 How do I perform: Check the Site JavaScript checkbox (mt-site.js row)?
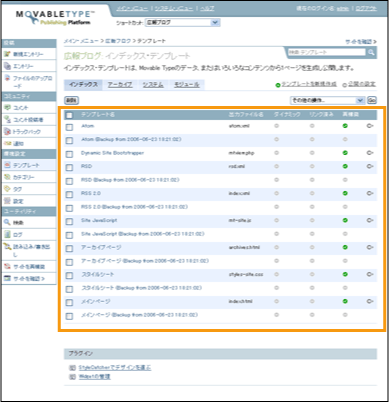(69, 221)
